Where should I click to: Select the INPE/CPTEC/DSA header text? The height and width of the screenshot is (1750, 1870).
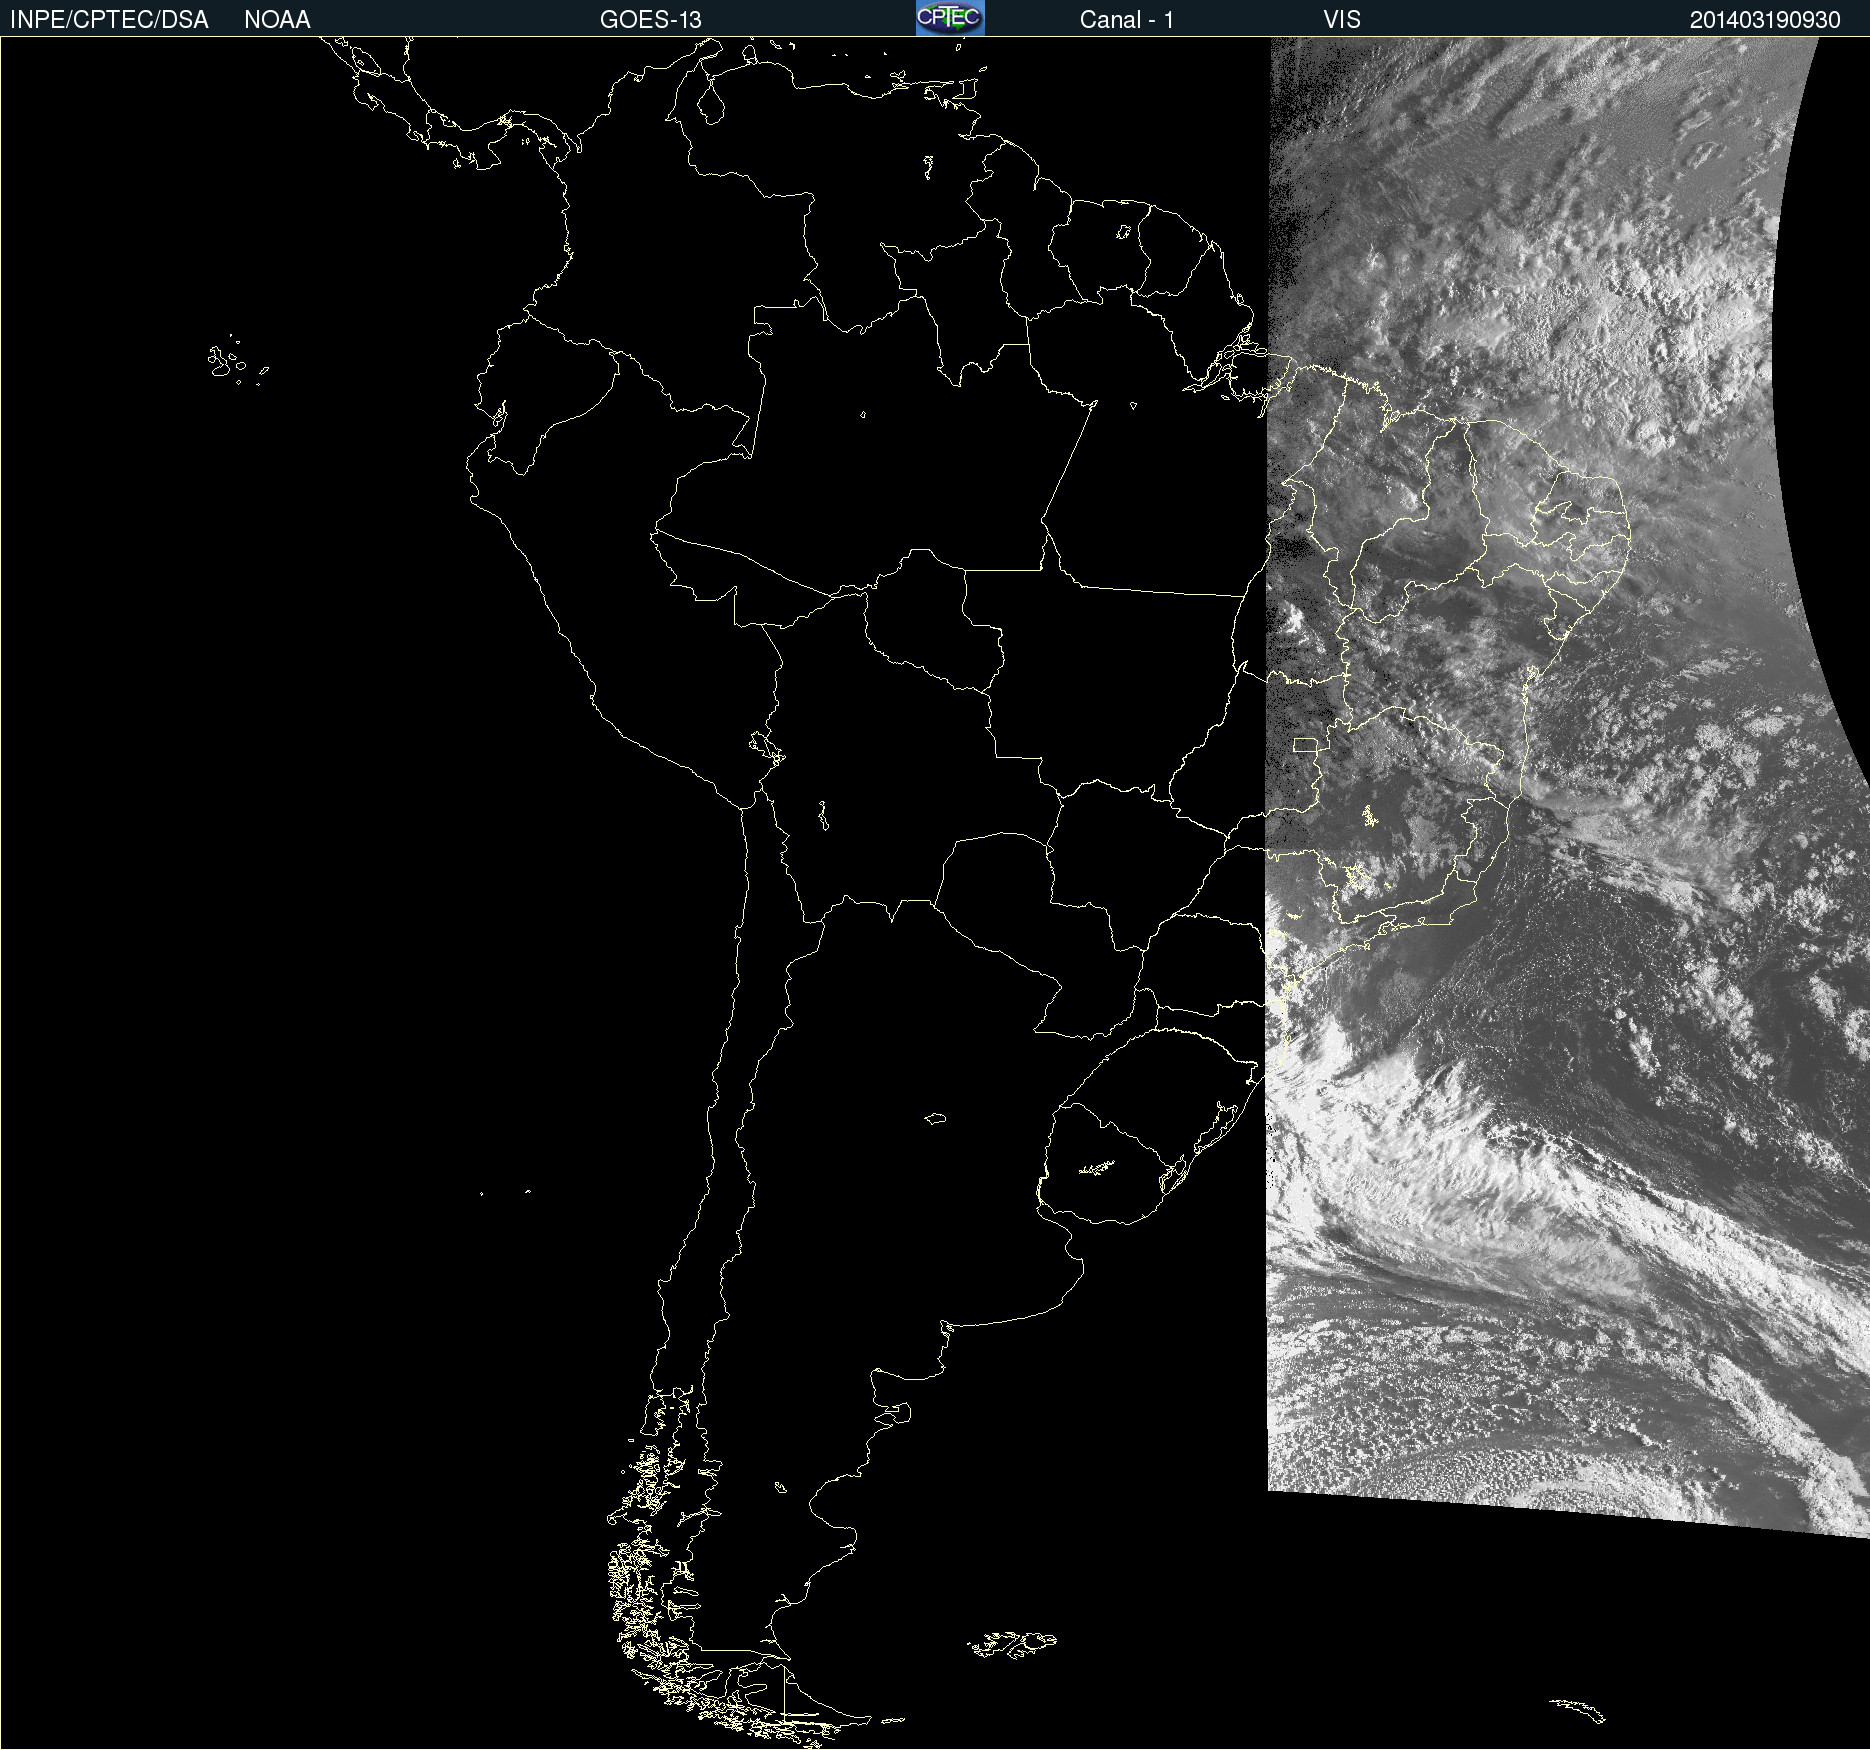point(109,20)
